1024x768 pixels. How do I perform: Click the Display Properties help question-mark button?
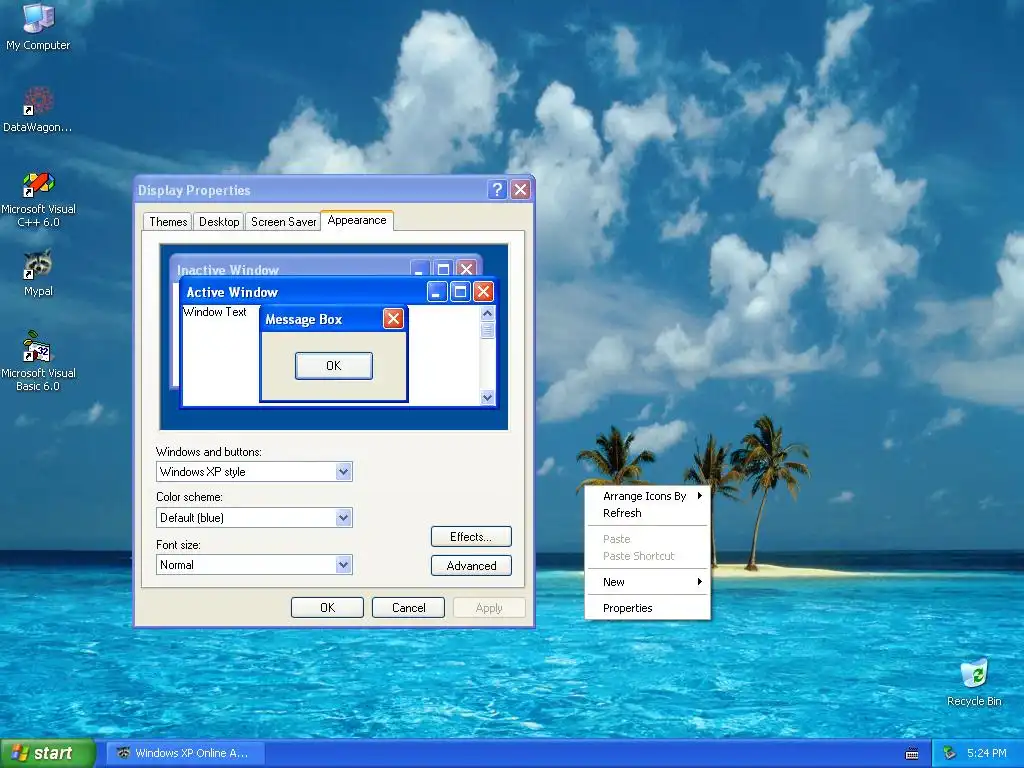click(x=497, y=189)
